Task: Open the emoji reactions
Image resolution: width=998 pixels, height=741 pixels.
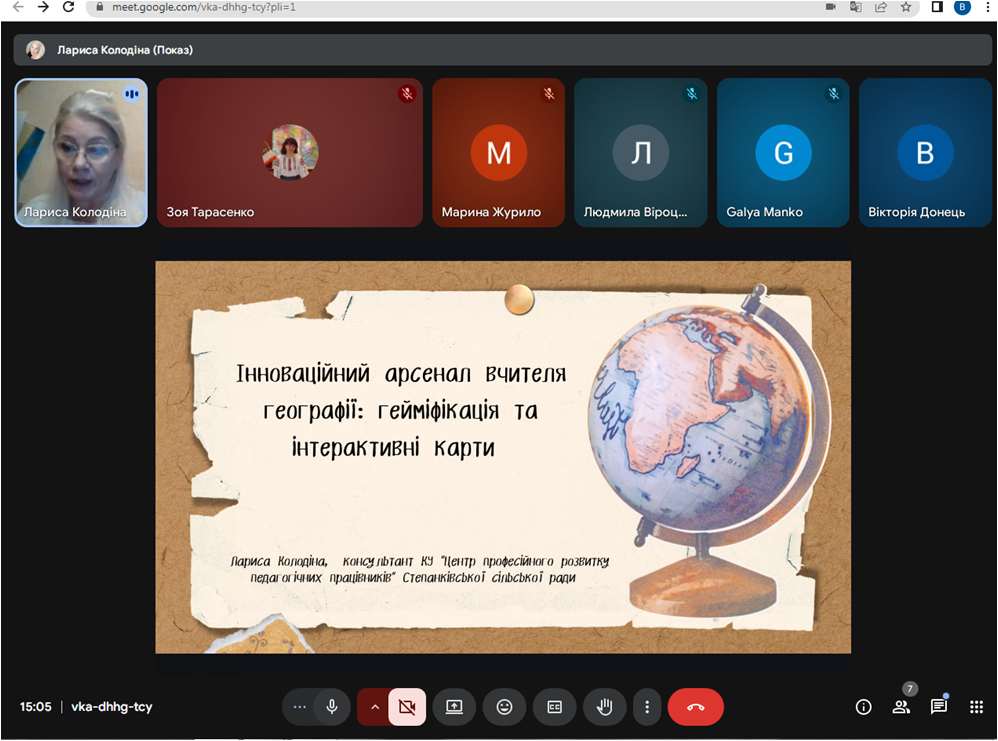Action: point(504,707)
